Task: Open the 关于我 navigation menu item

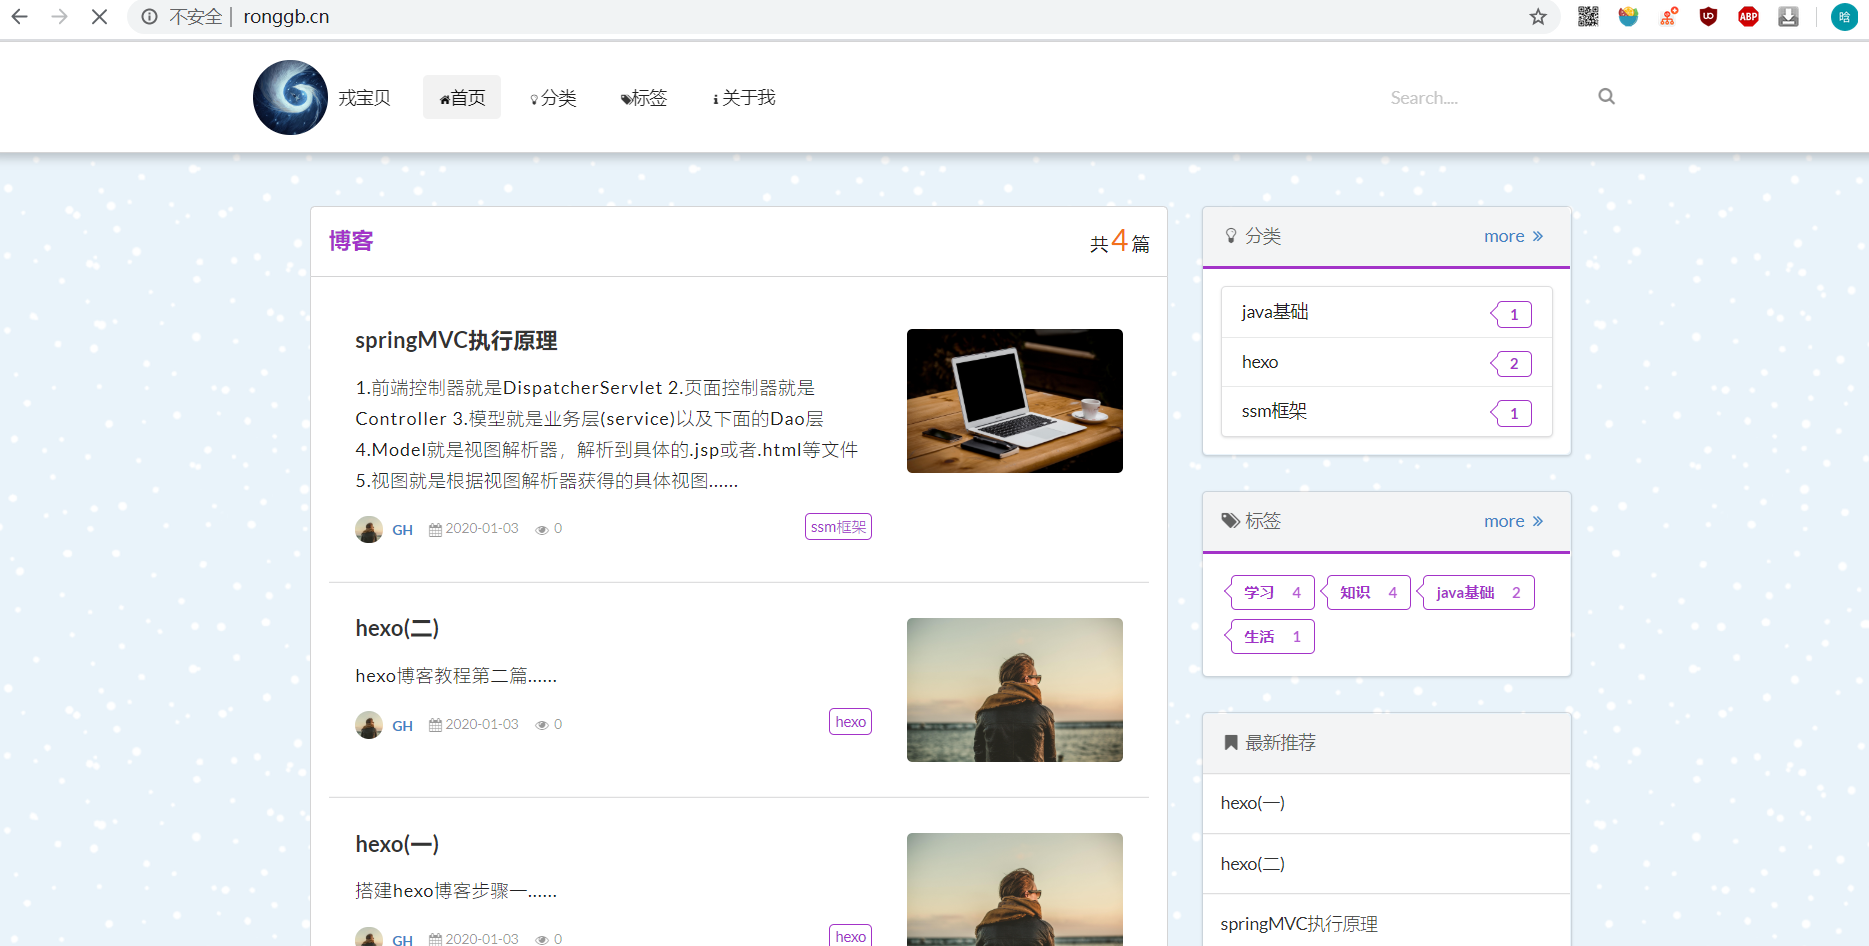Action: point(743,97)
